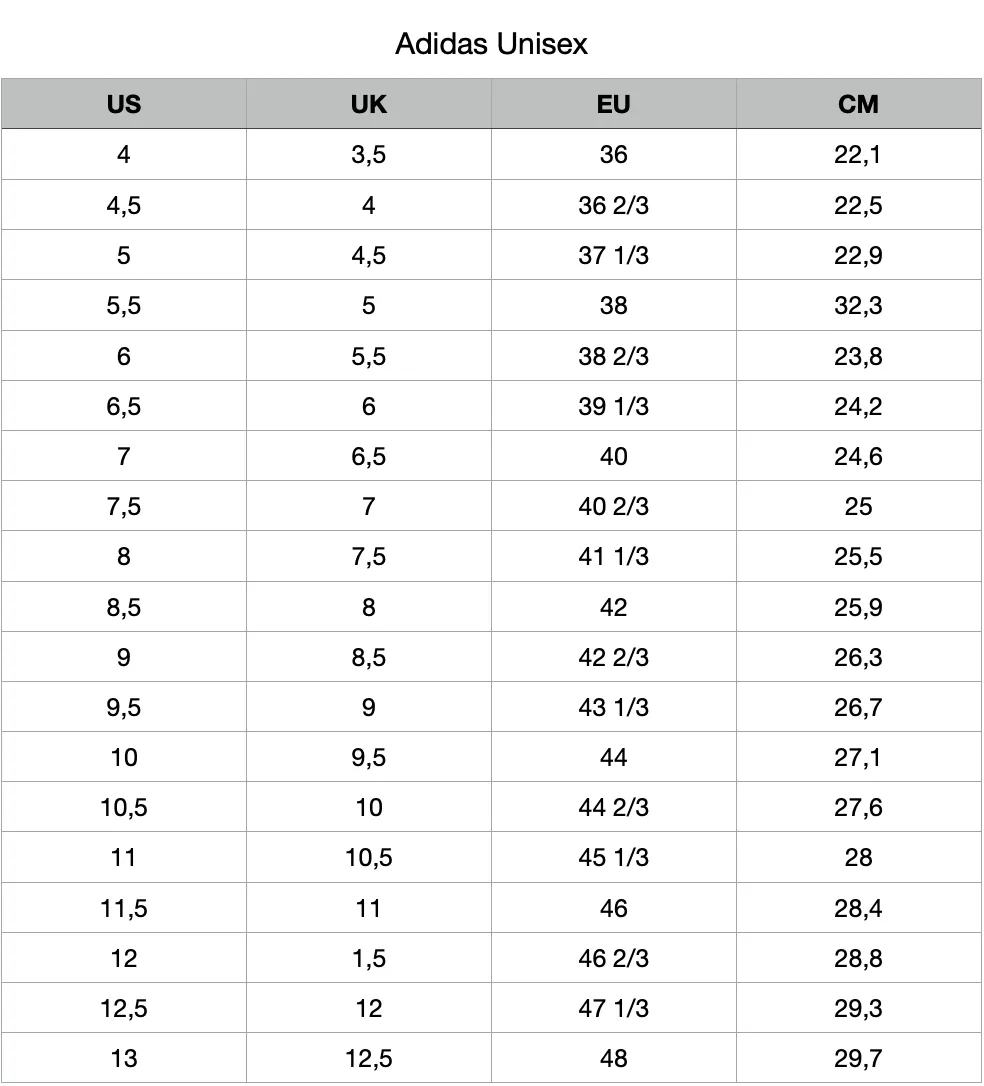Select the CM value 22,1 cell
The image size is (984, 1086).
859,154
